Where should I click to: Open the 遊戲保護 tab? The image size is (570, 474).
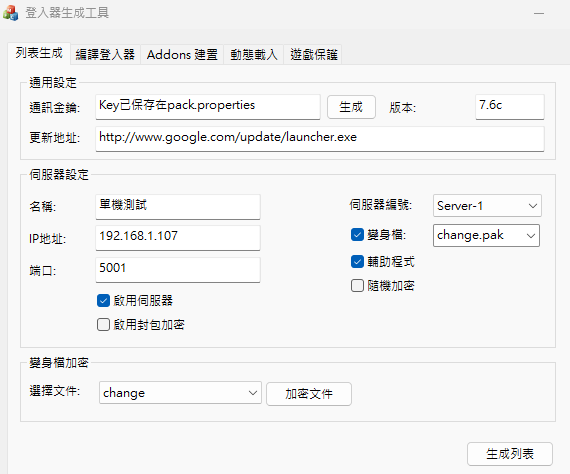click(314, 55)
